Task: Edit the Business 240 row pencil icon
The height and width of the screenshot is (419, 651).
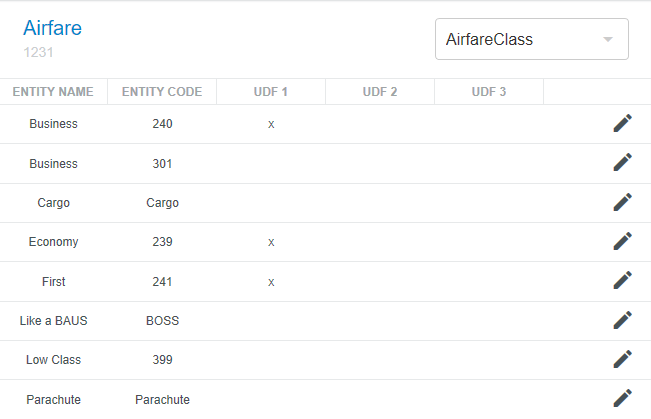Action: tap(622, 123)
